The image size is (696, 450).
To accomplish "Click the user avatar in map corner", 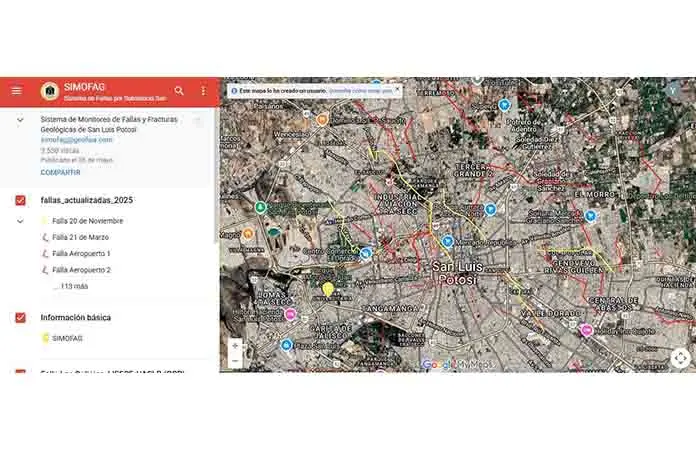I will 673,89.
